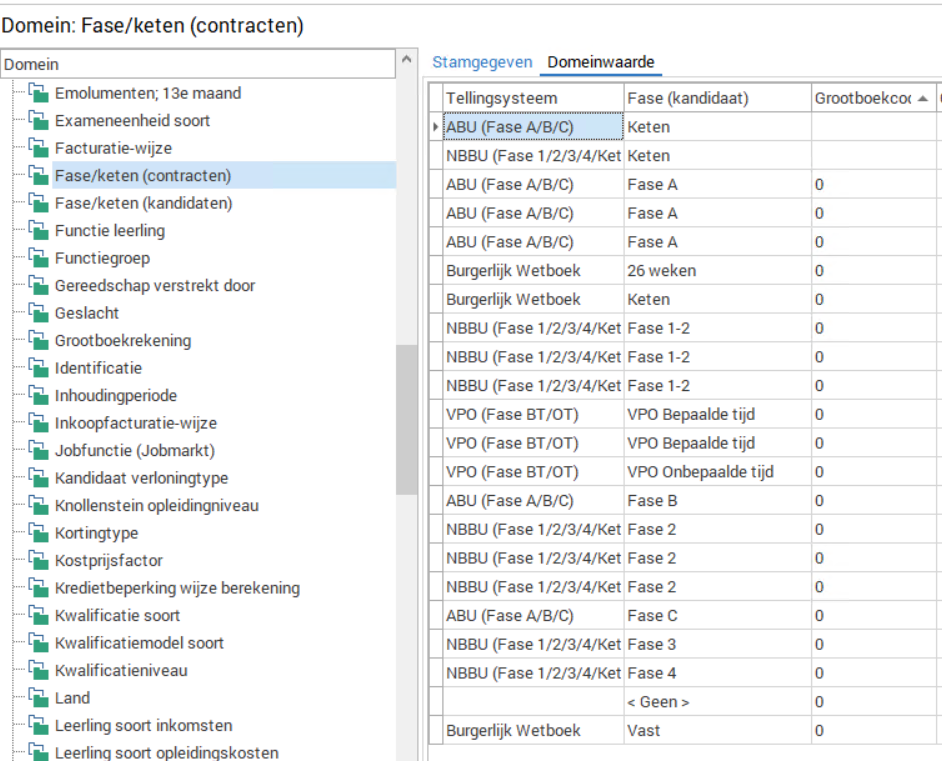
Task: Click the folder icon beside Grootboekrekening
Action: tap(39, 341)
